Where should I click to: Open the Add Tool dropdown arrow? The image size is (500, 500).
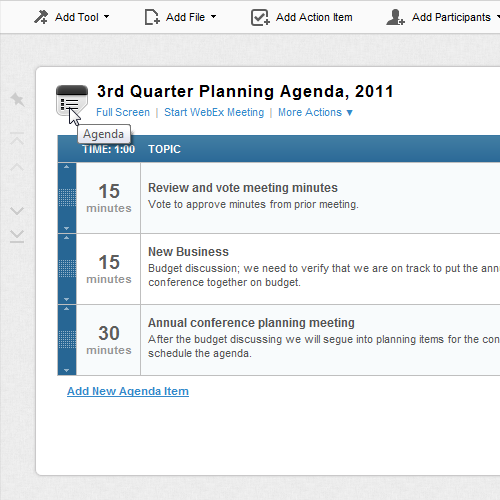[106, 16]
